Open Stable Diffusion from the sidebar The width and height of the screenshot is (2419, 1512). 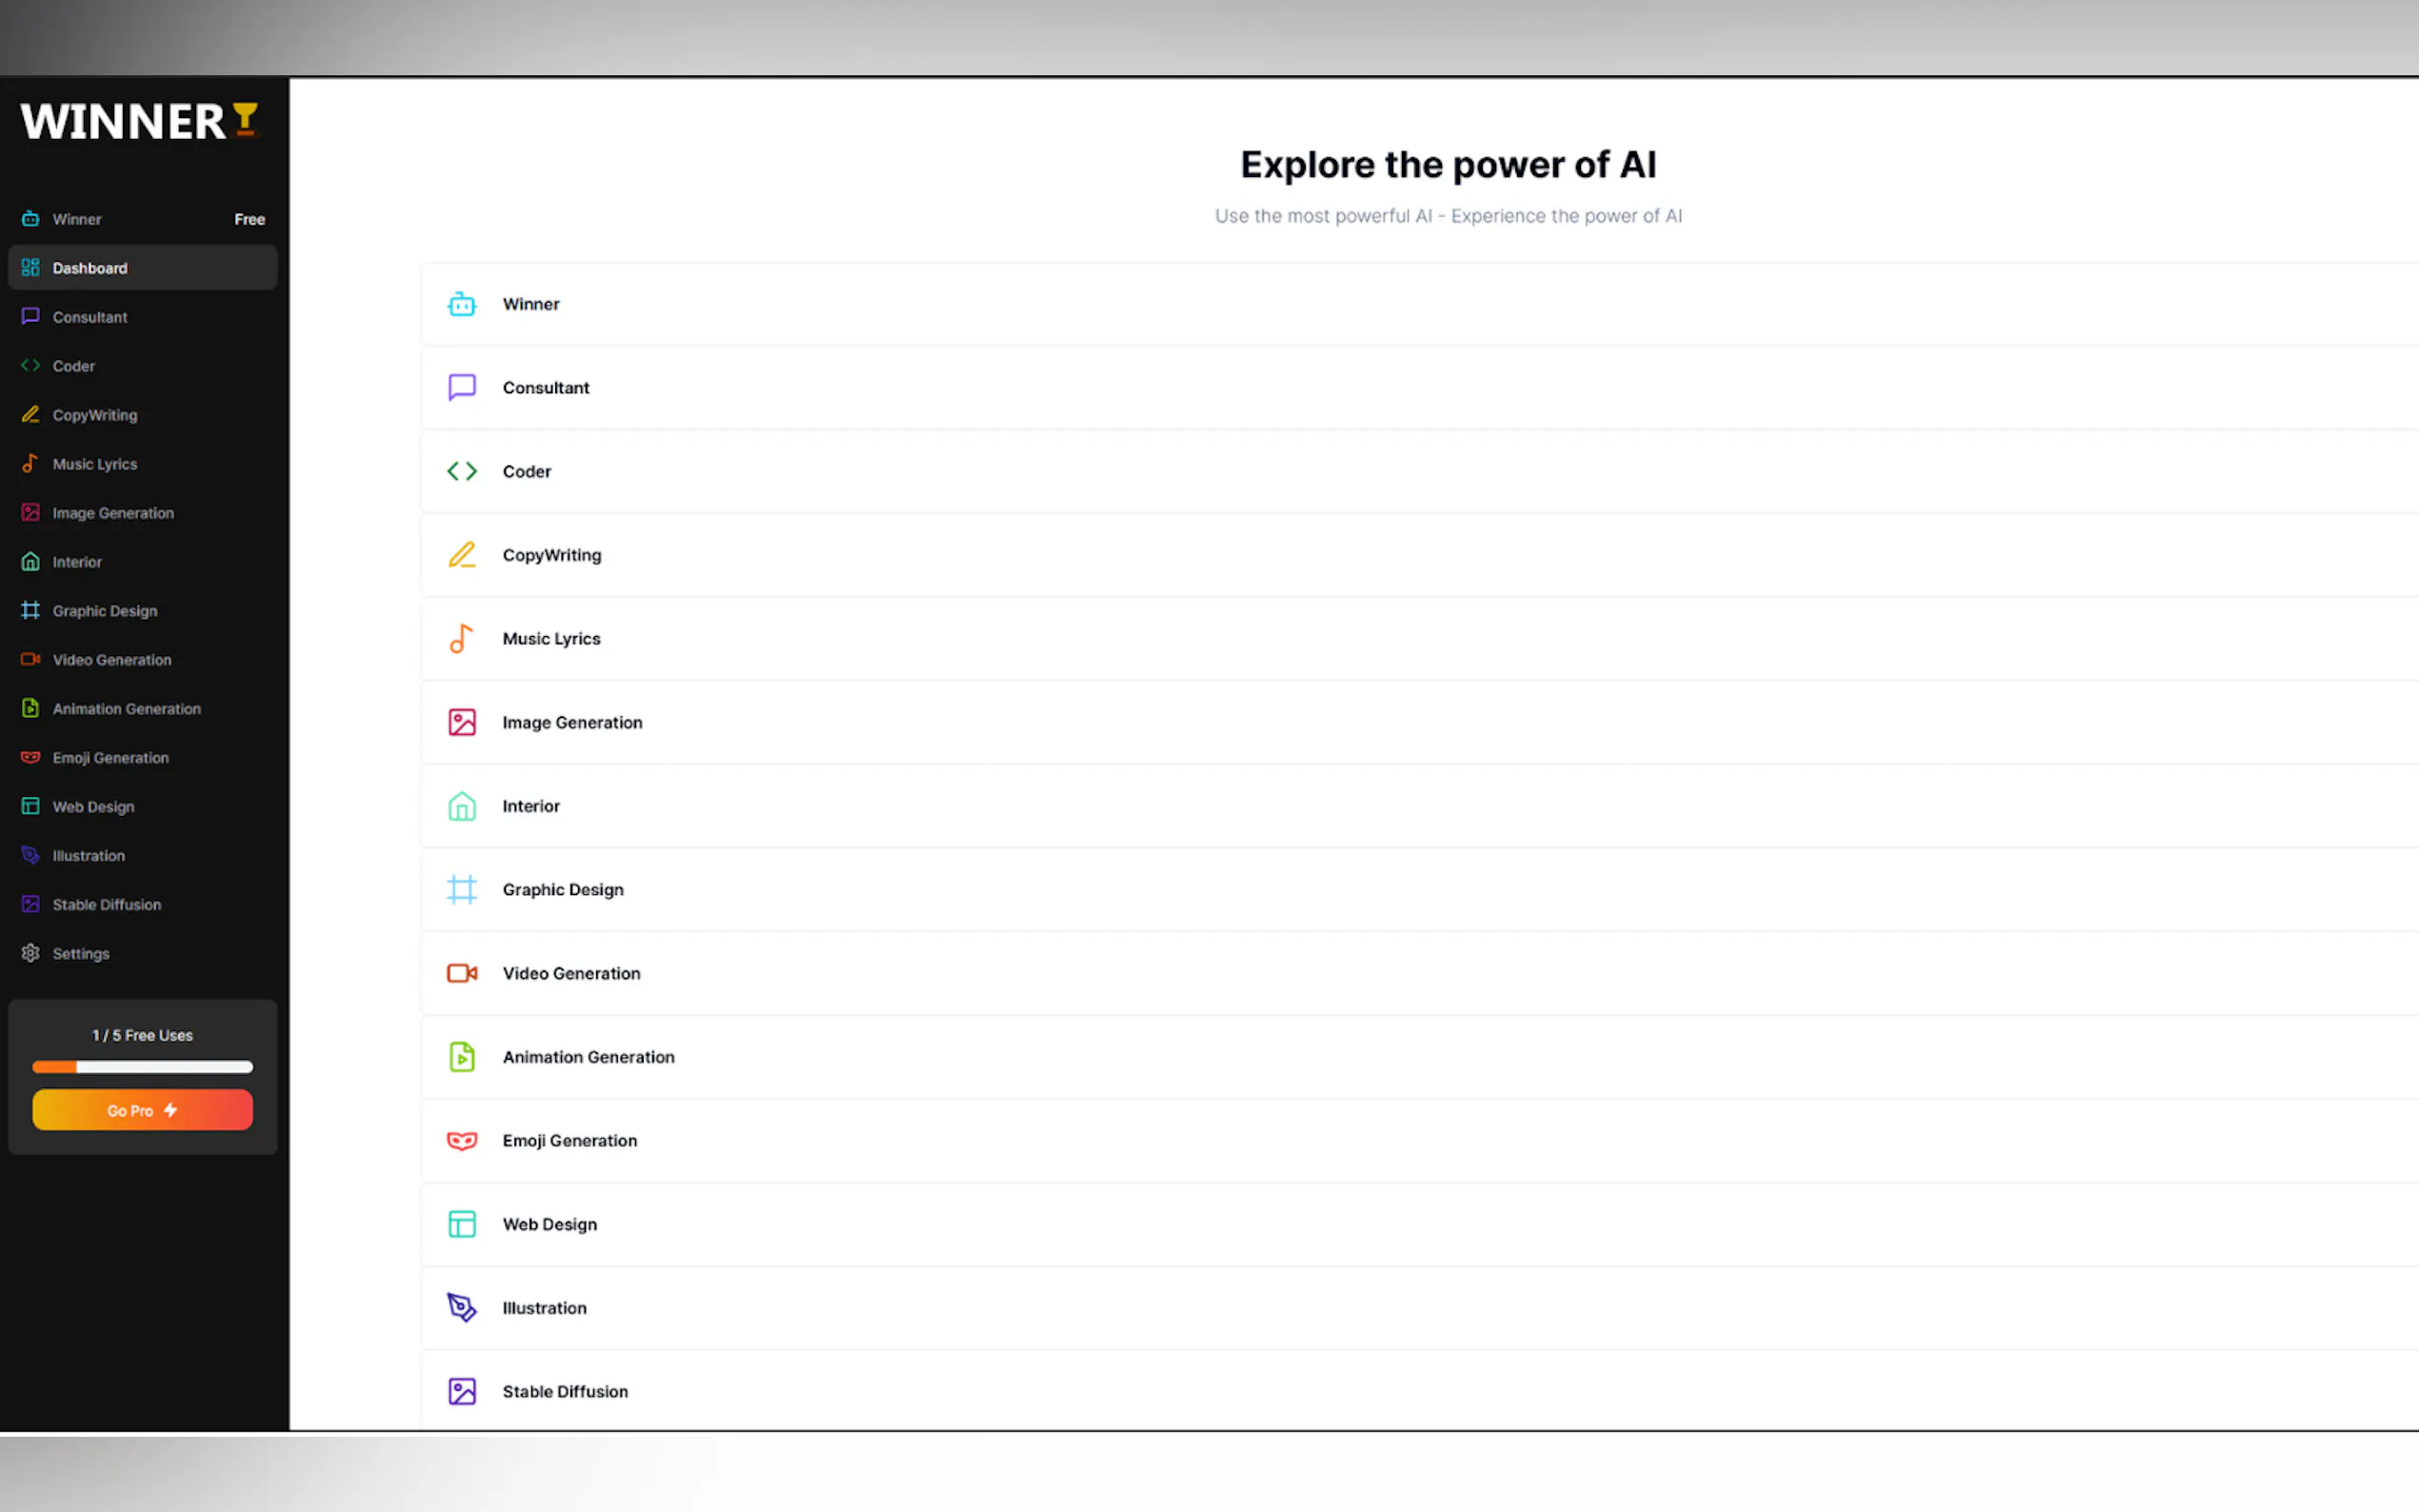(x=107, y=904)
